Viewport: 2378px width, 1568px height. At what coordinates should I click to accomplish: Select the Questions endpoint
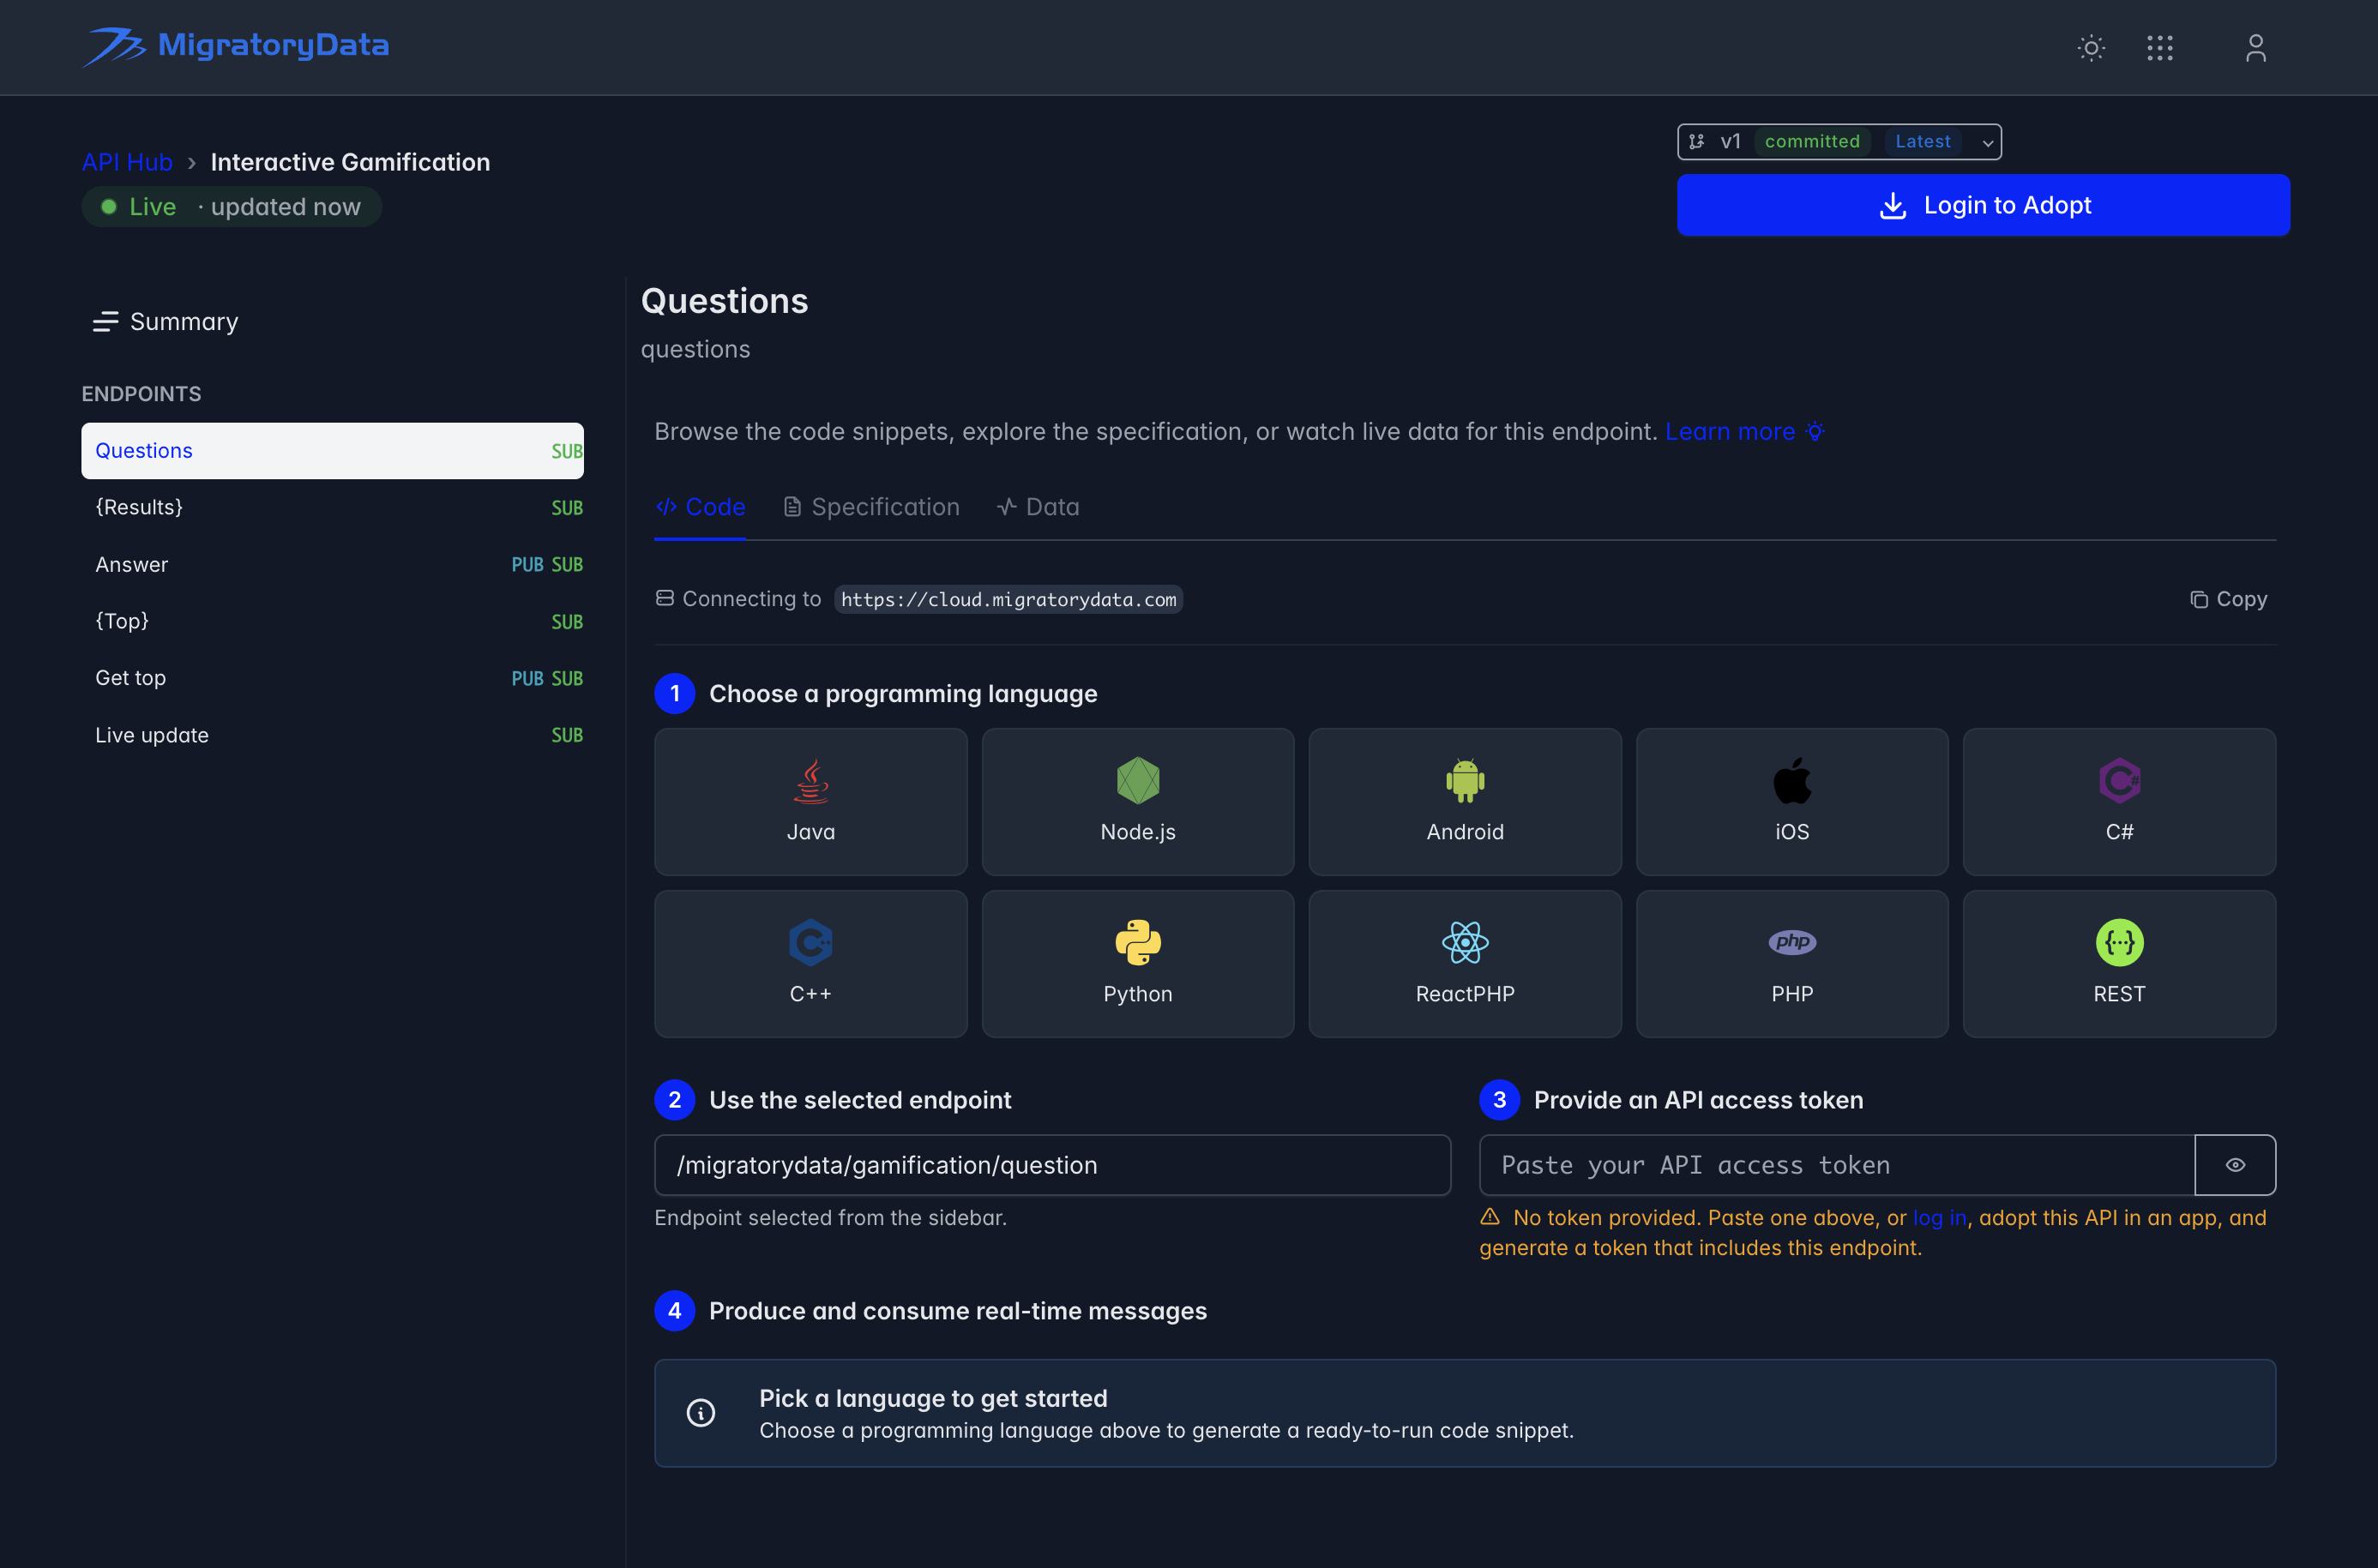coord(332,451)
